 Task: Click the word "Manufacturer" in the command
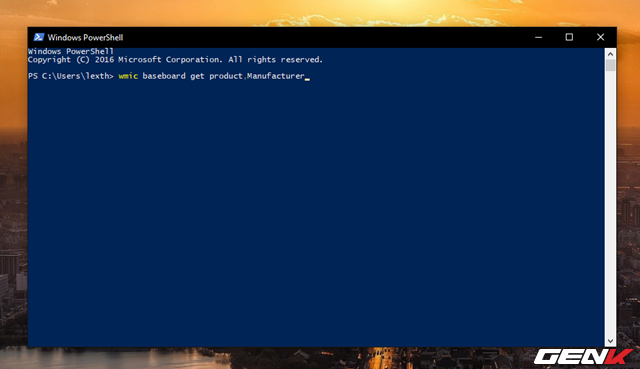click(276, 76)
